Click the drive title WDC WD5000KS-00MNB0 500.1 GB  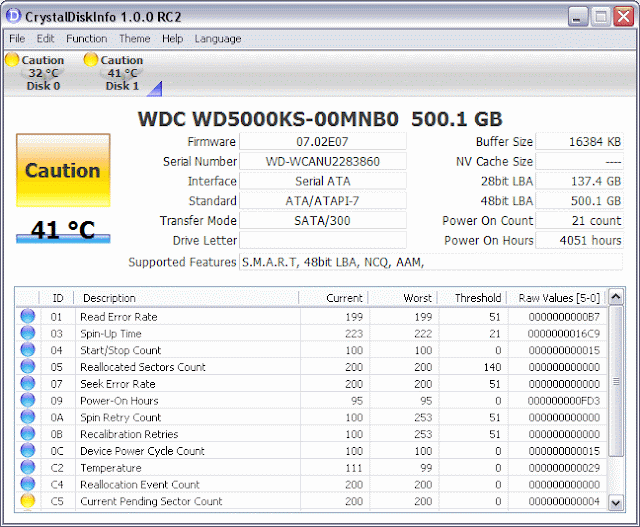(320, 119)
